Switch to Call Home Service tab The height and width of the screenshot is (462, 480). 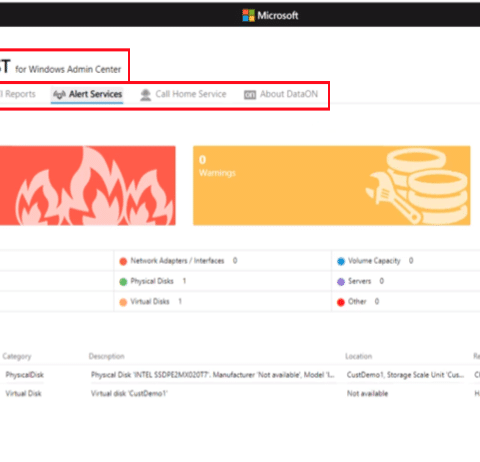[183, 94]
